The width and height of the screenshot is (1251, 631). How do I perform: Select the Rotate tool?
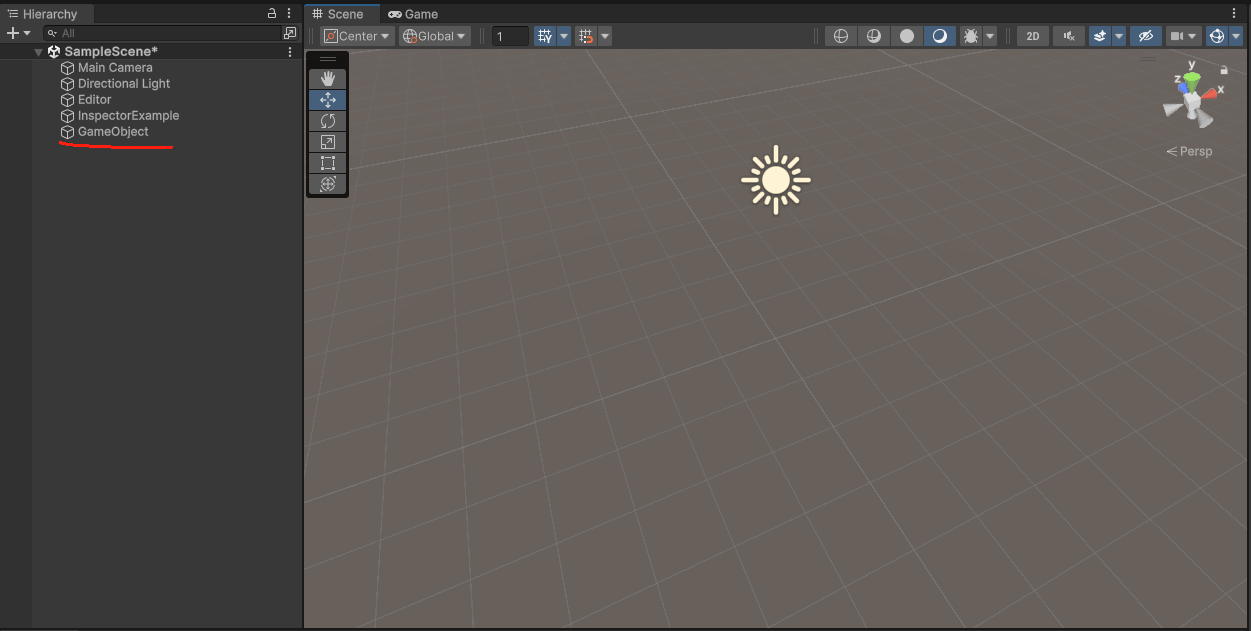(327, 121)
